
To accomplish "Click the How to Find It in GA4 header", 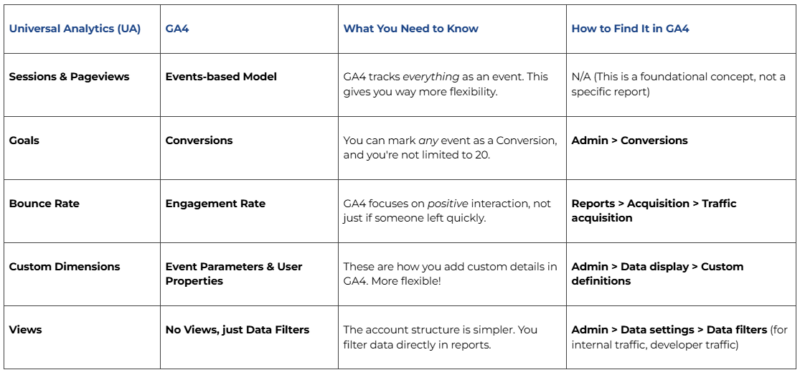I will pos(630,29).
